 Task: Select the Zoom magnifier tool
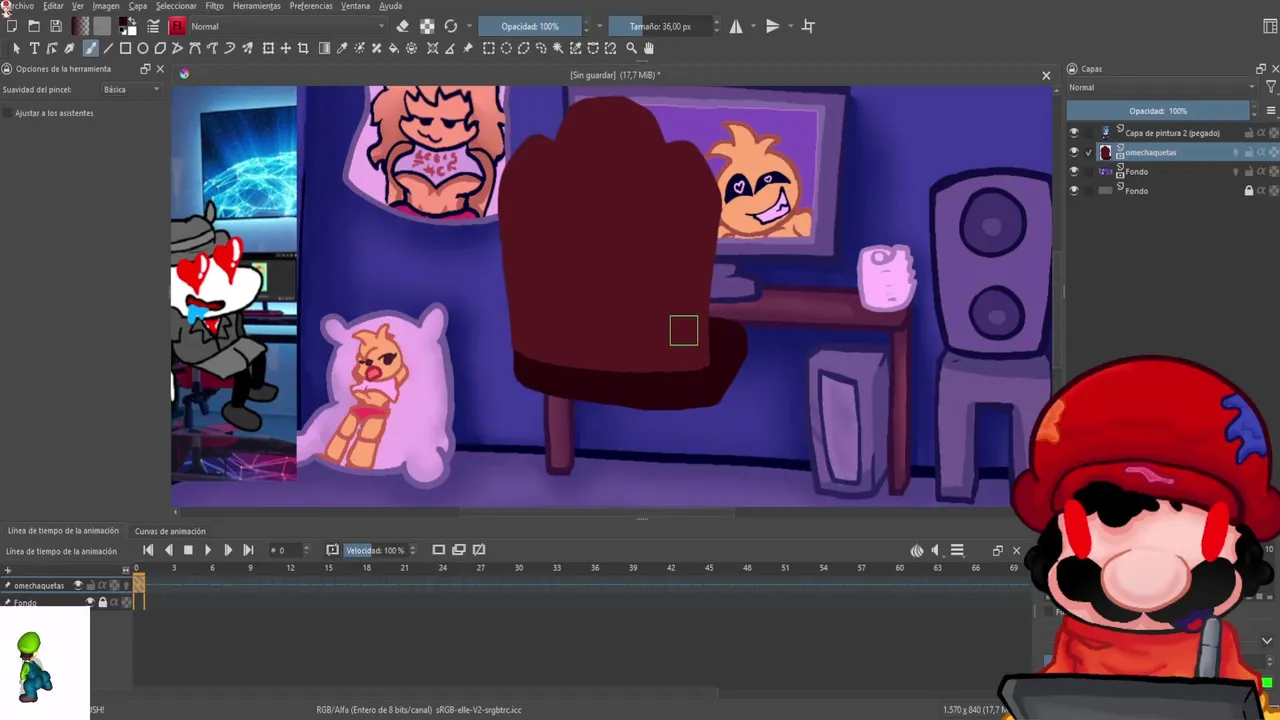(631, 48)
